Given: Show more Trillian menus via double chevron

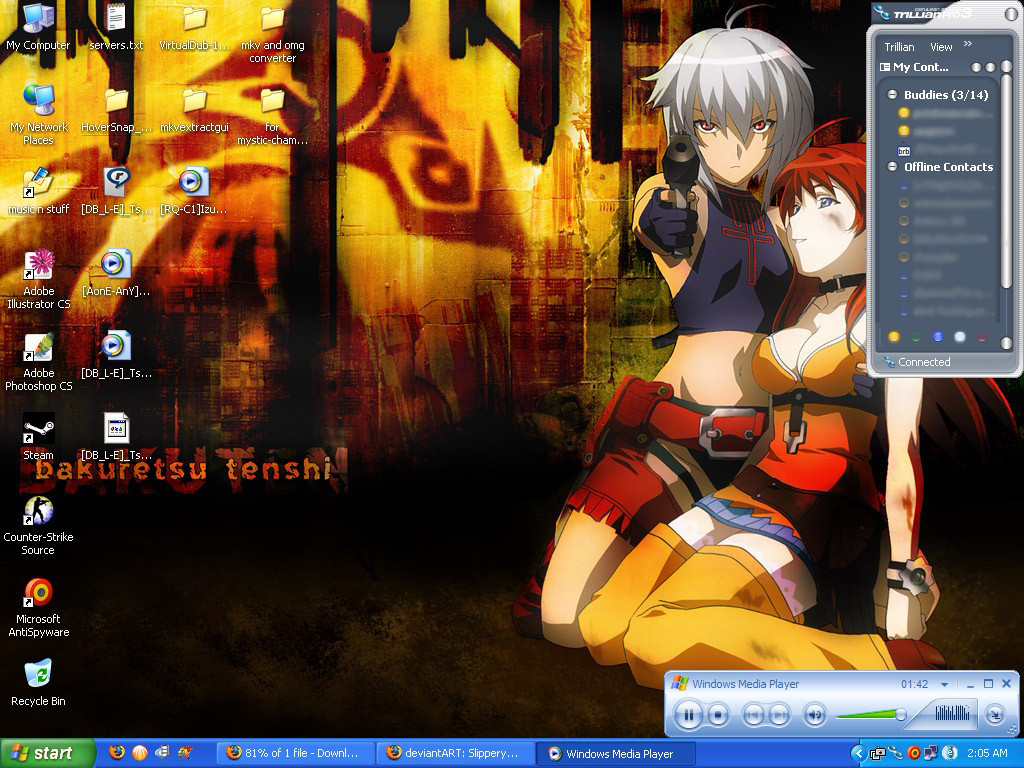Looking at the screenshot, I should coord(968,44).
